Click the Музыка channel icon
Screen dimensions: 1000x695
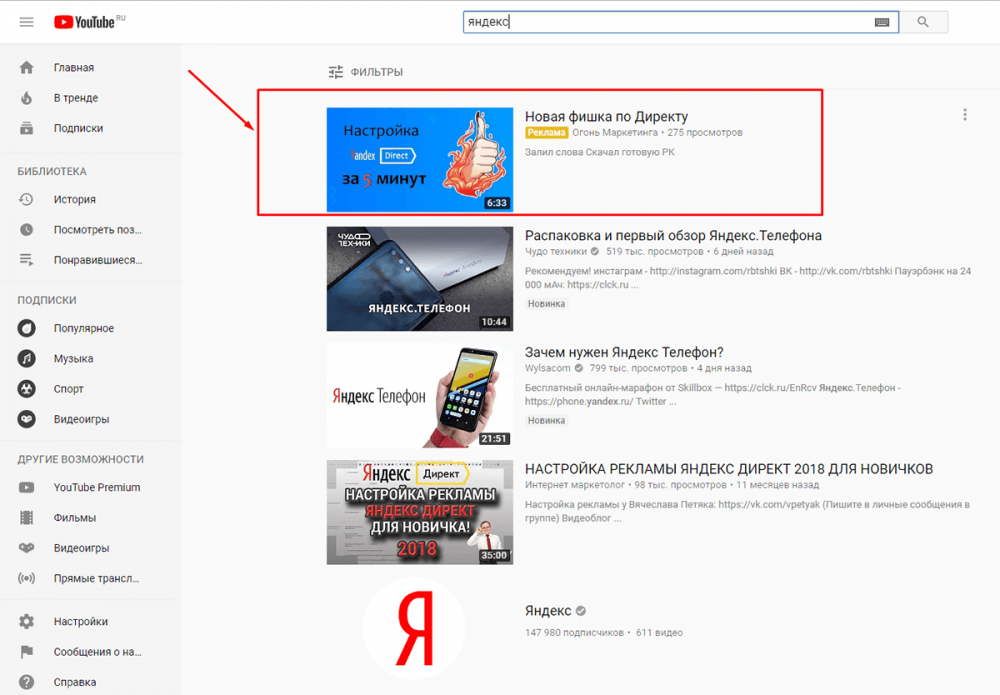pos(26,358)
